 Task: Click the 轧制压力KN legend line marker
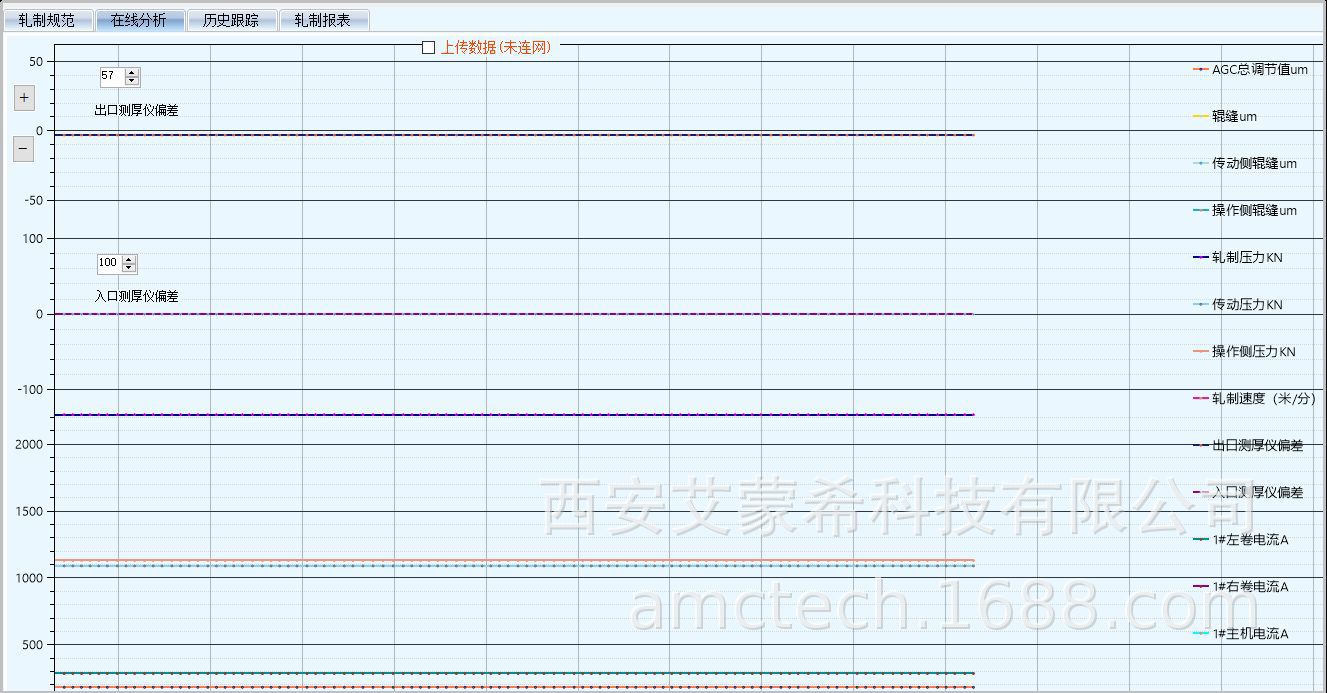[1201, 258]
